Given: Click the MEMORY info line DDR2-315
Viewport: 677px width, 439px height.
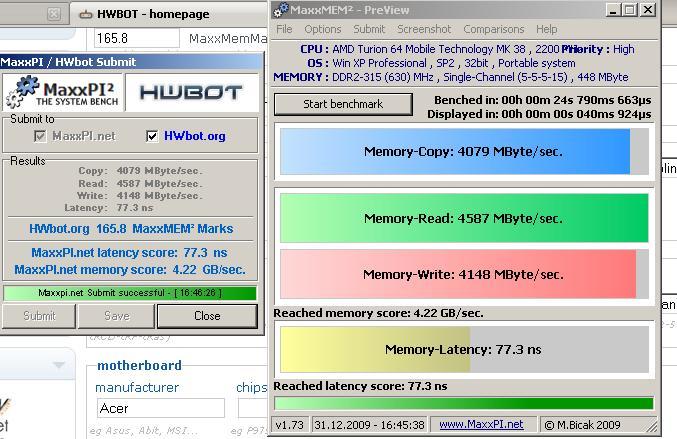Looking at the screenshot, I should pyautogui.click(x=451, y=77).
